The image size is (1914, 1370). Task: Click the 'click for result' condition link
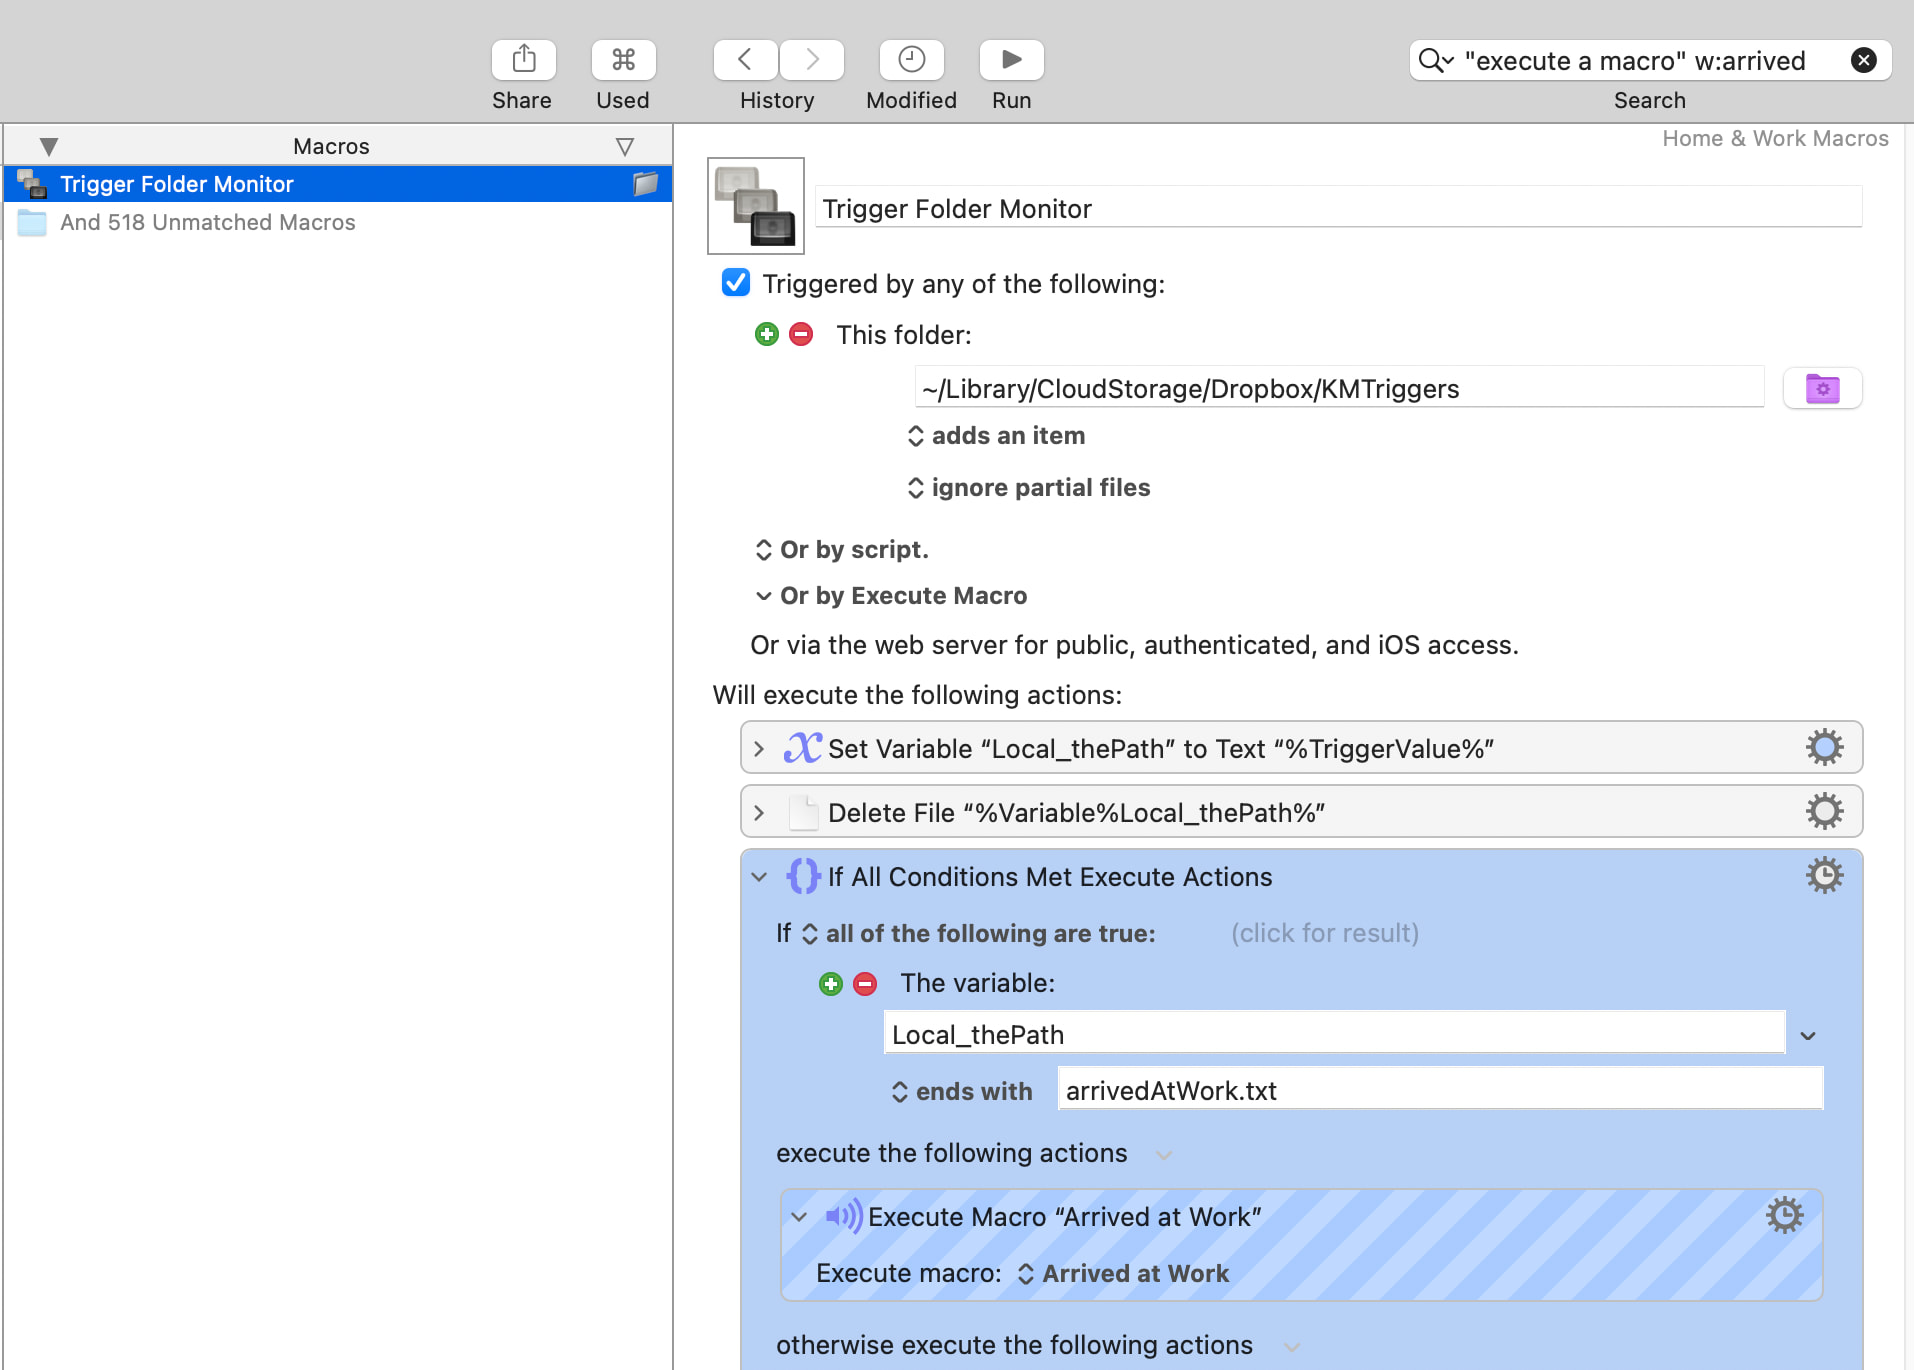(x=1324, y=933)
